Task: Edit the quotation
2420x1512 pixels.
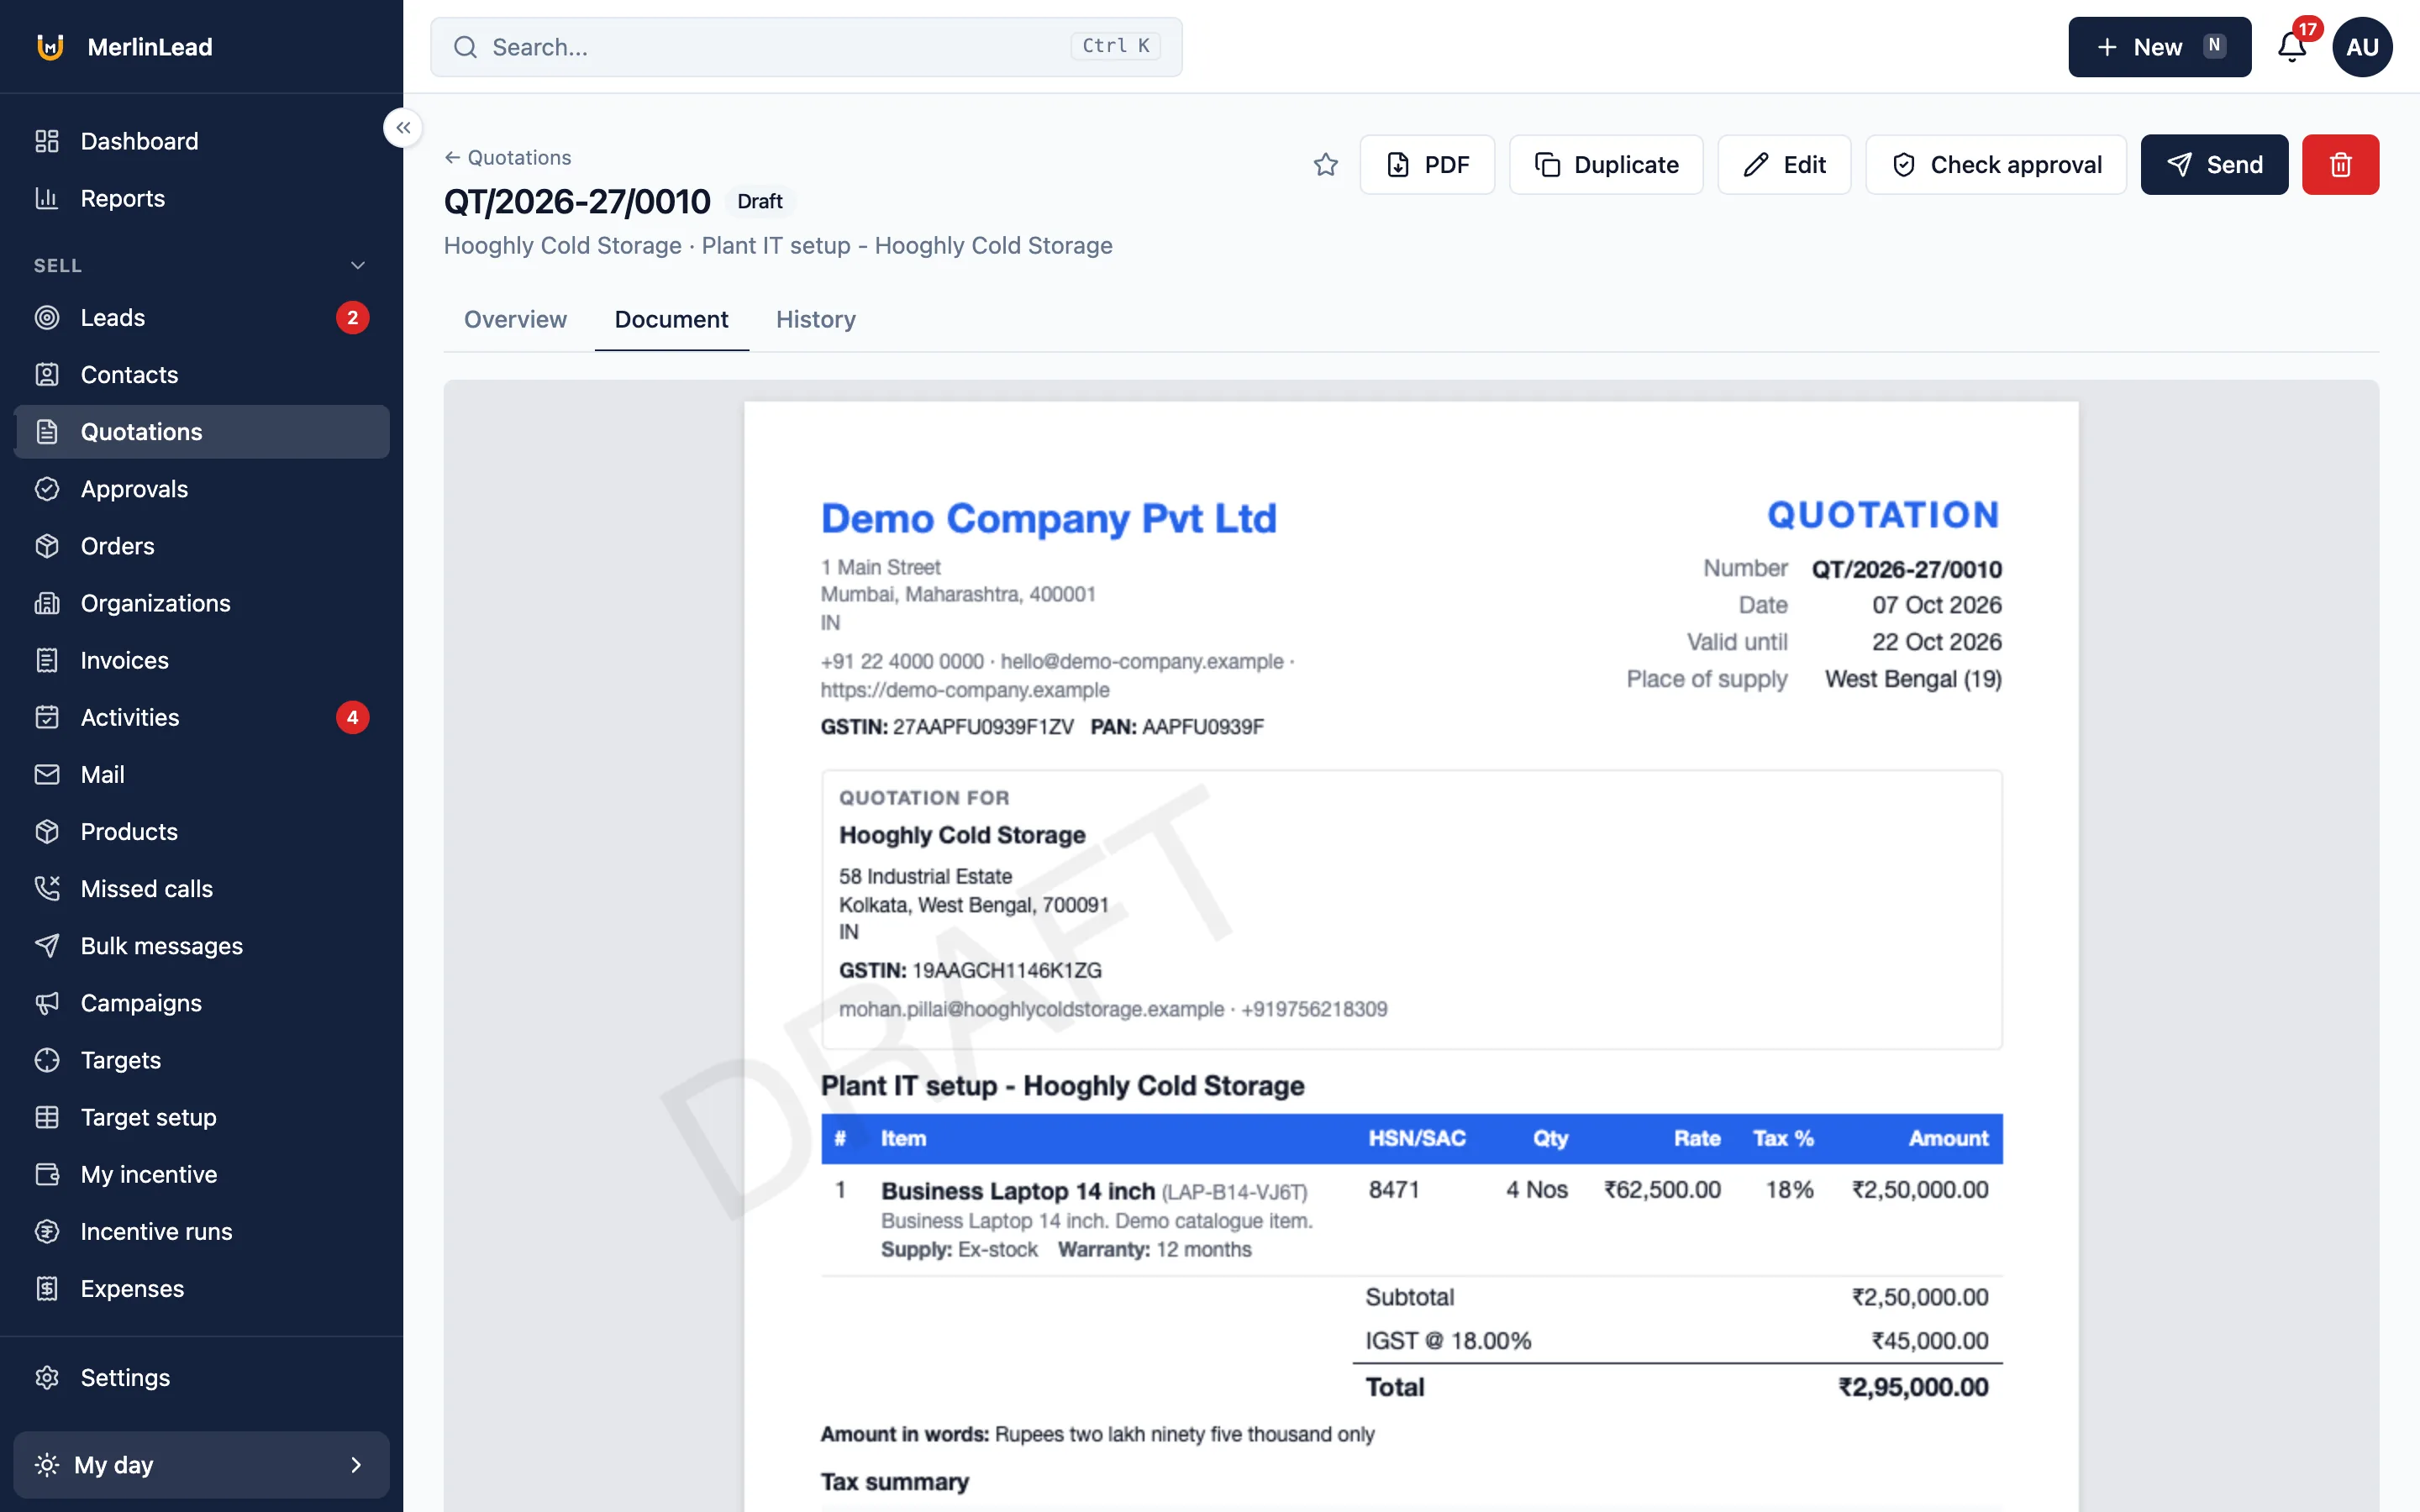Action: tap(1784, 165)
